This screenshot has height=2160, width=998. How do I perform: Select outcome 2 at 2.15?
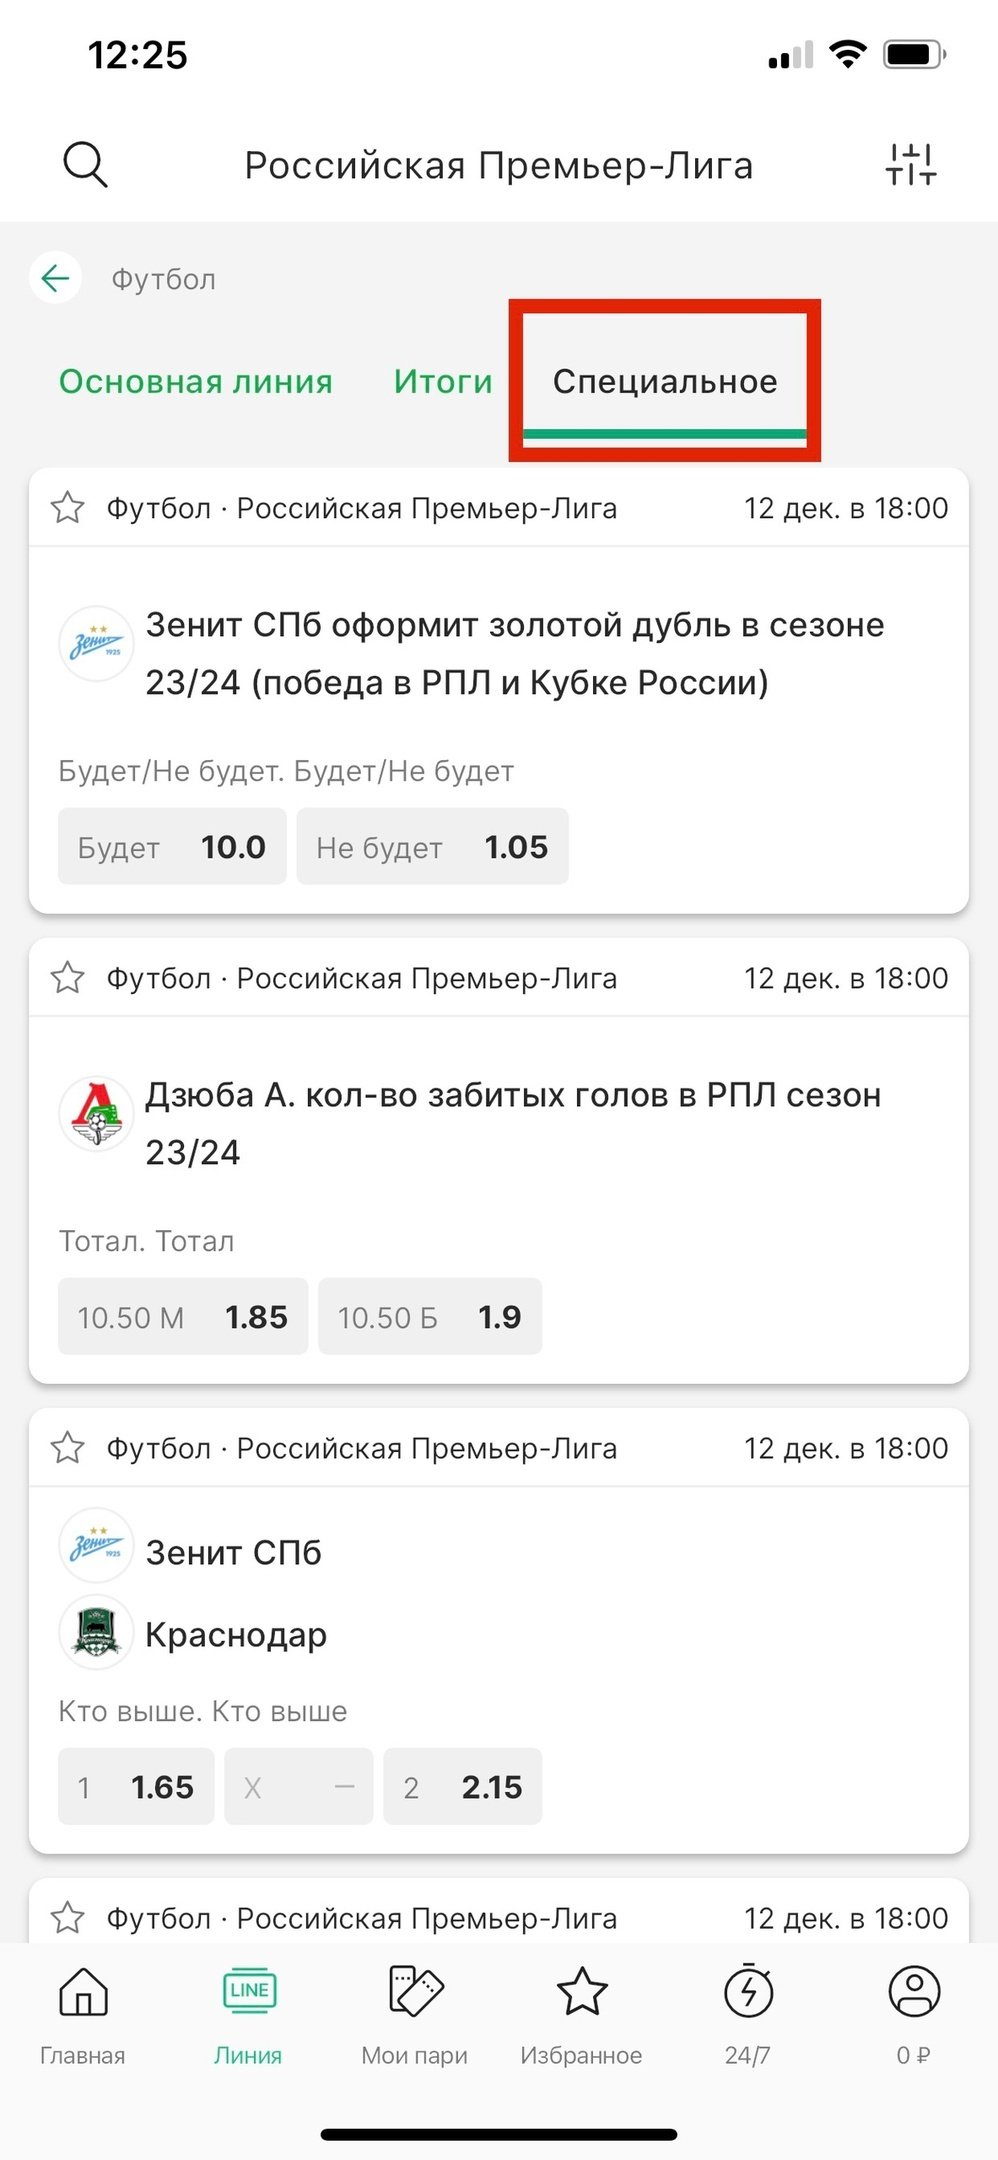pos(463,1787)
